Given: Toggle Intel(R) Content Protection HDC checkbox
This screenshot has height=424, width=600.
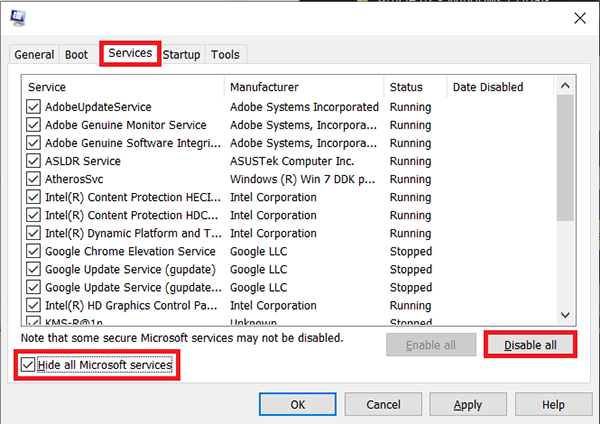Looking at the screenshot, I should point(33,215).
